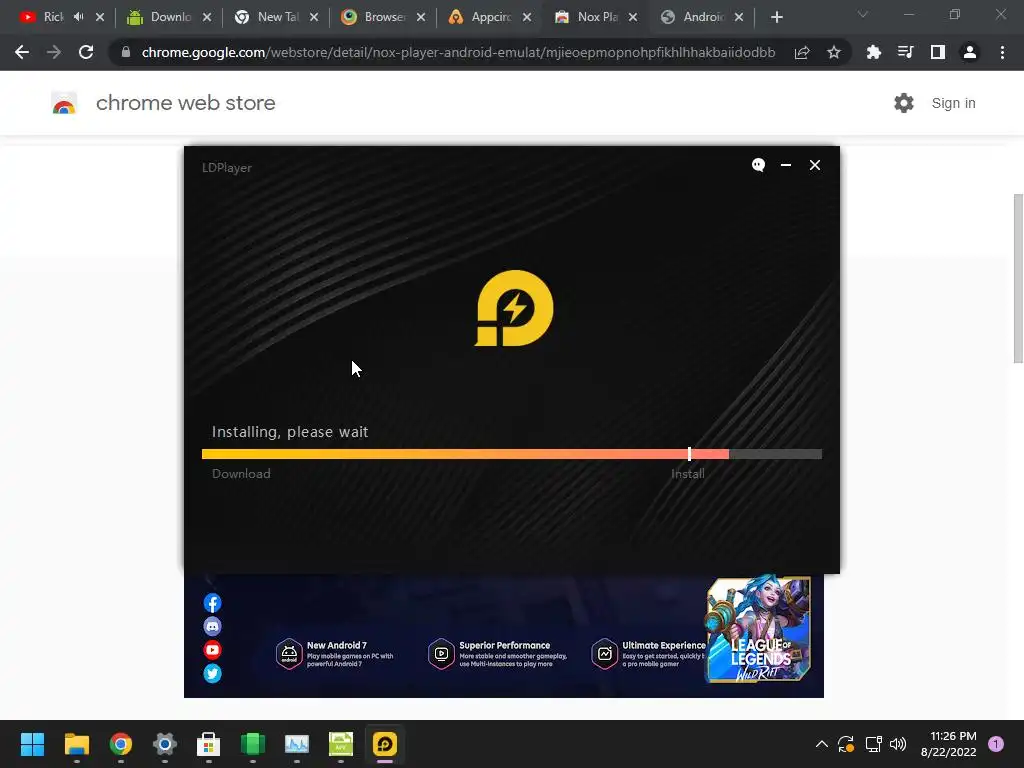The height and width of the screenshot is (768, 1024).
Task: Click the Install stage marker on progress bar
Action: click(689, 454)
